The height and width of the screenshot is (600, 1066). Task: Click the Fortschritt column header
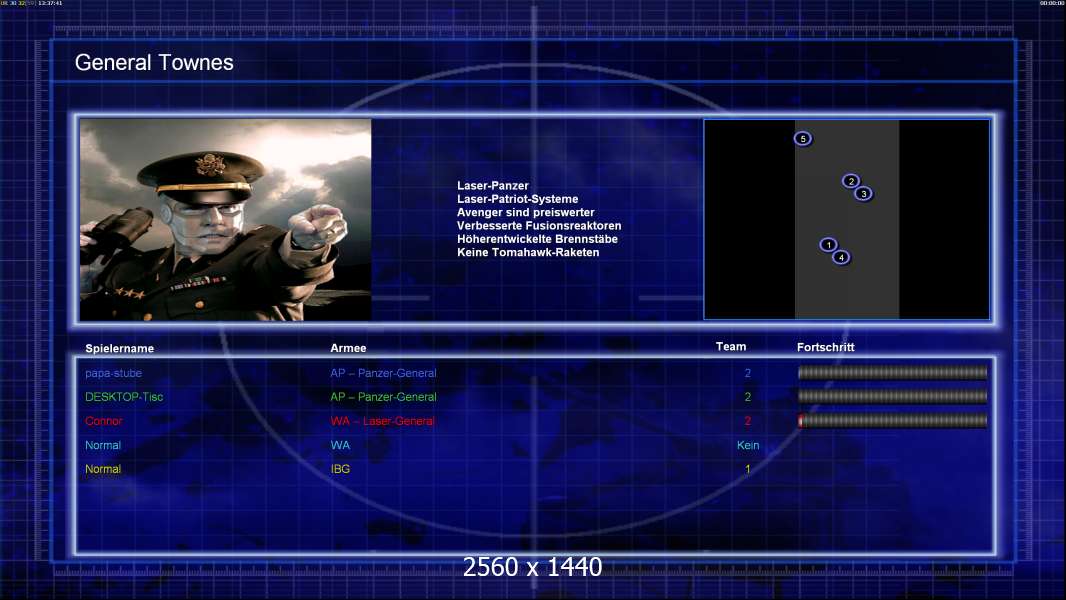click(825, 347)
